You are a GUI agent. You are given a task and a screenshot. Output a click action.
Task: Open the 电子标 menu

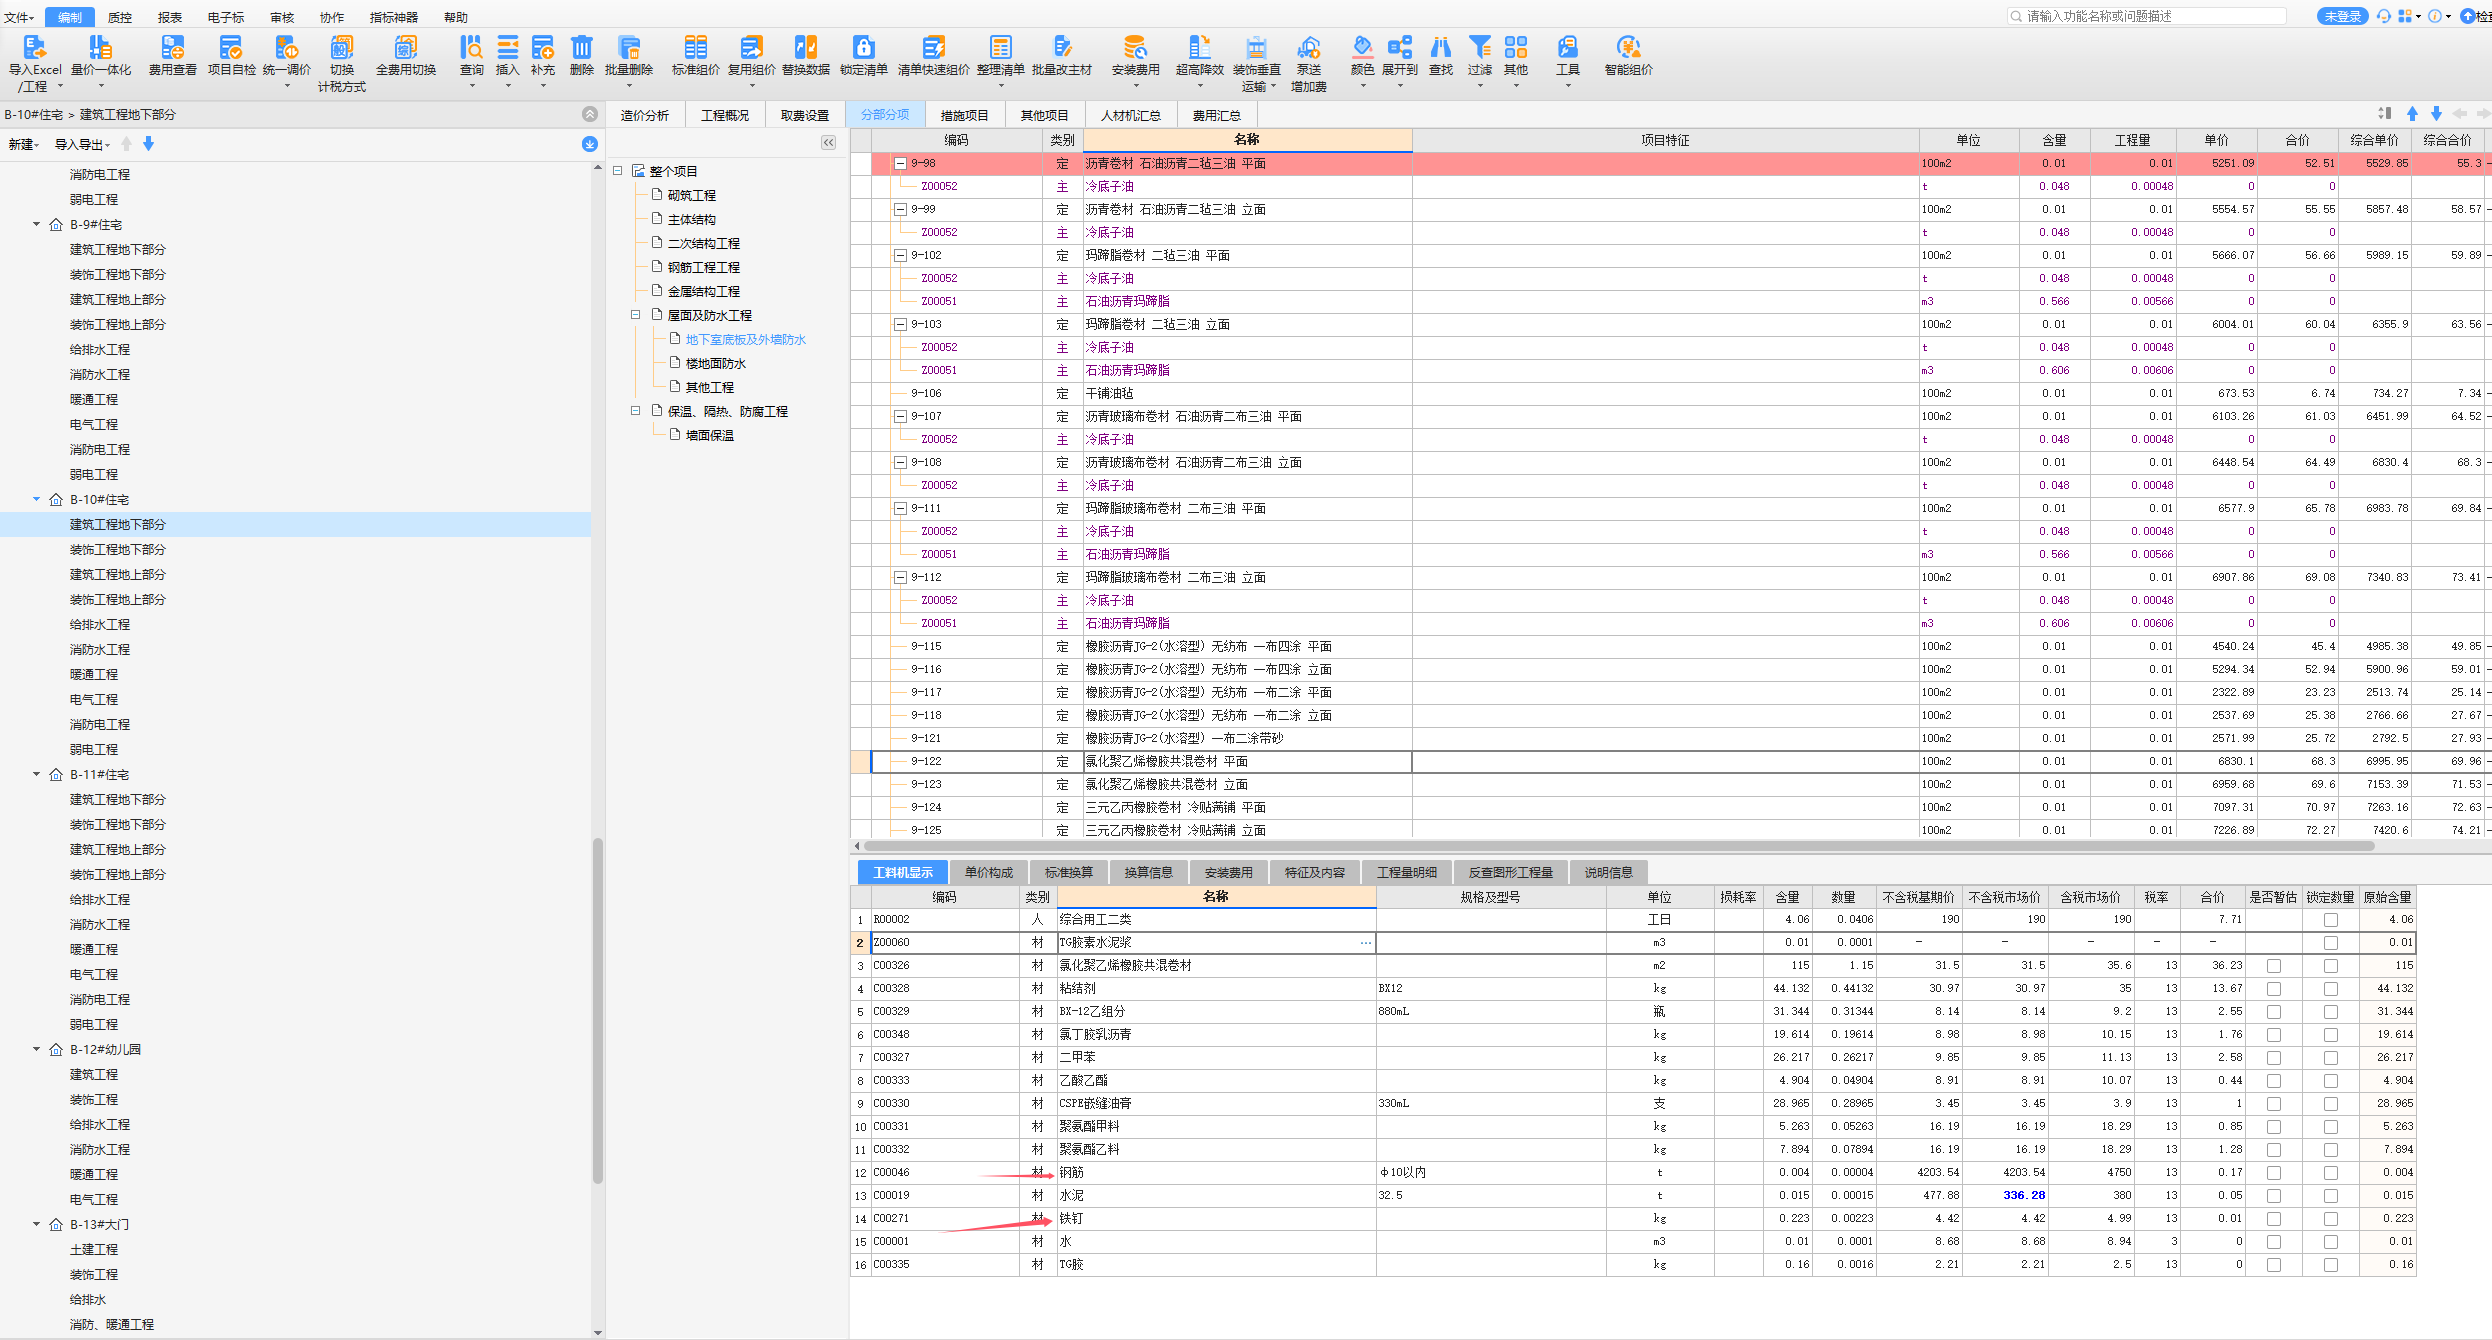click(x=226, y=17)
